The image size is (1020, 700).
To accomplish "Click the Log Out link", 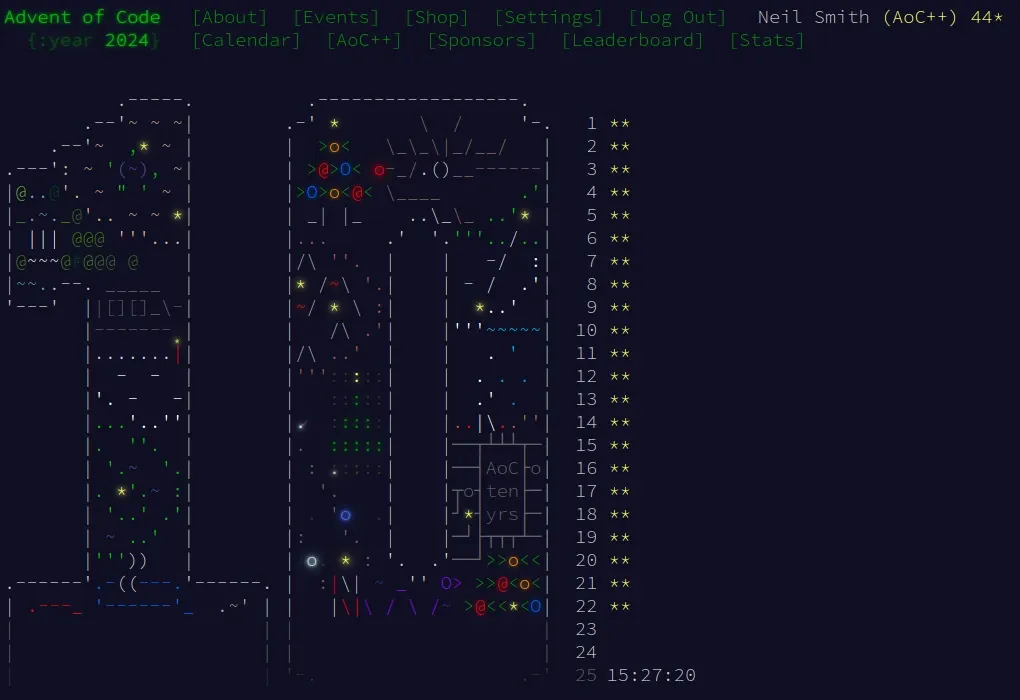I will click(678, 16).
